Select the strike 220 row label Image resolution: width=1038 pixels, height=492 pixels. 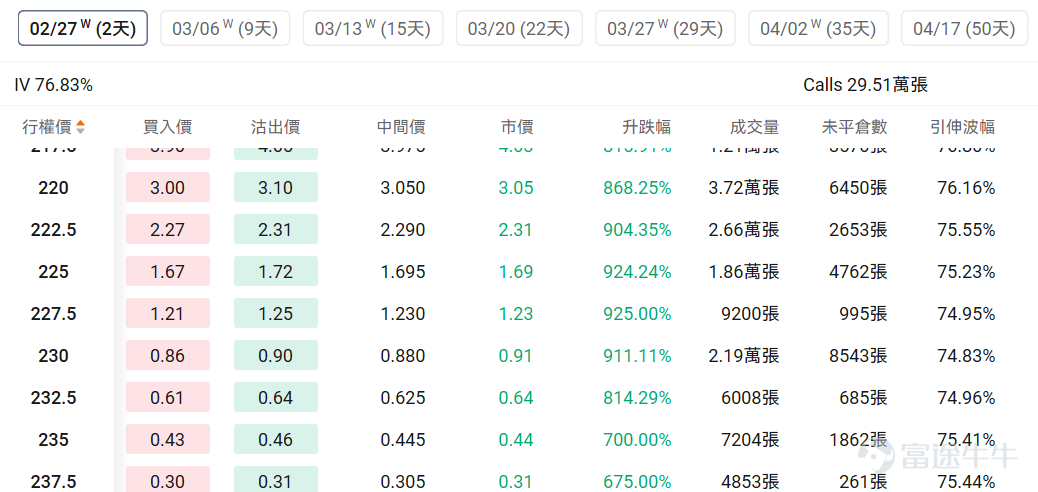click(54, 188)
